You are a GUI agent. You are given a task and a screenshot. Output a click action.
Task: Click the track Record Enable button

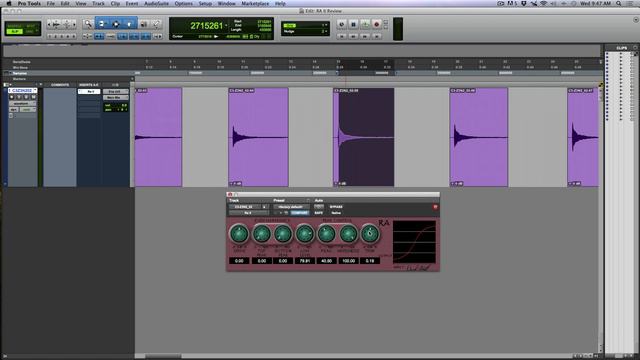(12, 97)
